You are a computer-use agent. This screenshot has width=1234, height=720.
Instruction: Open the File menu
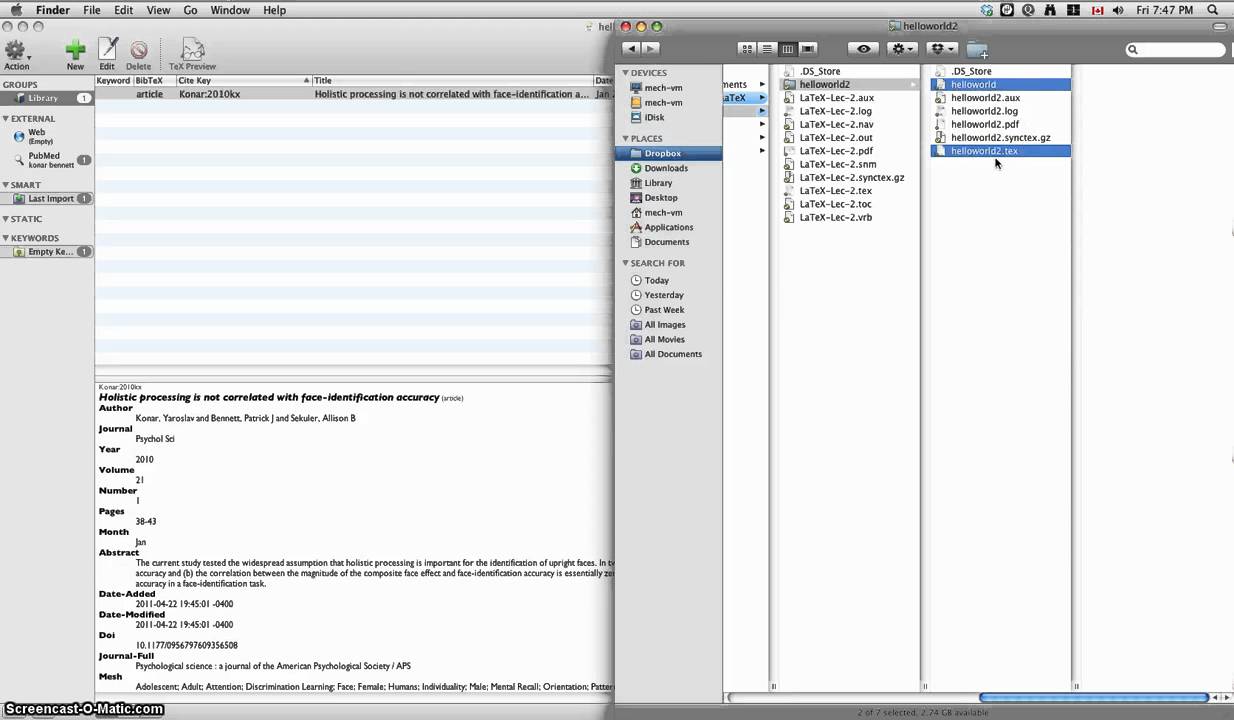[92, 10]
